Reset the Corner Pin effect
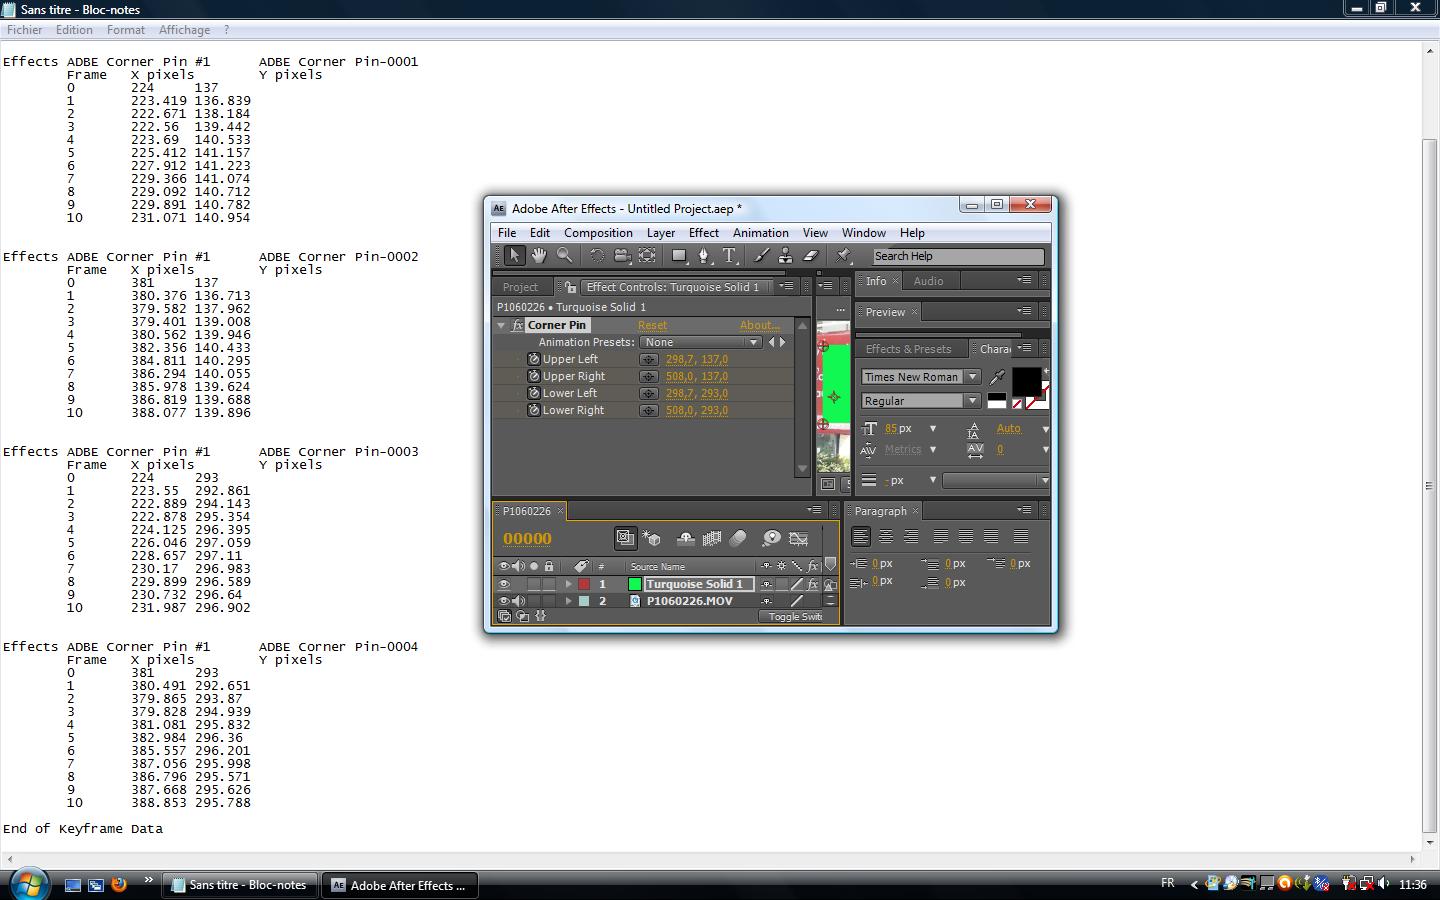 click(x=652, y=326)
